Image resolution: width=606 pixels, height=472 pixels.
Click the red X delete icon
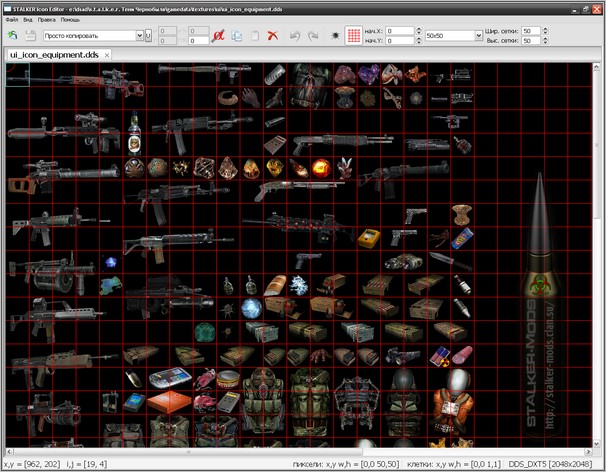pos(273,36)
